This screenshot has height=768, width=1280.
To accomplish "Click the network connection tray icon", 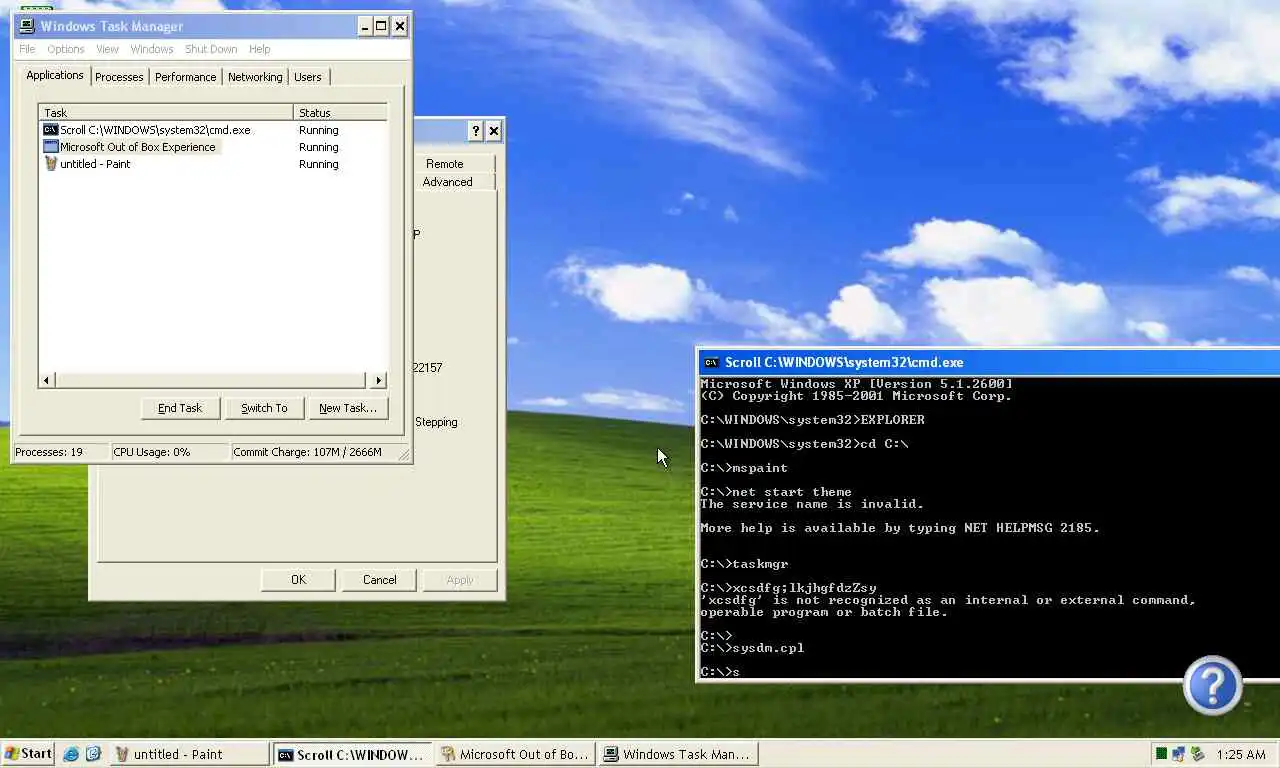I will click(1179, 754).
